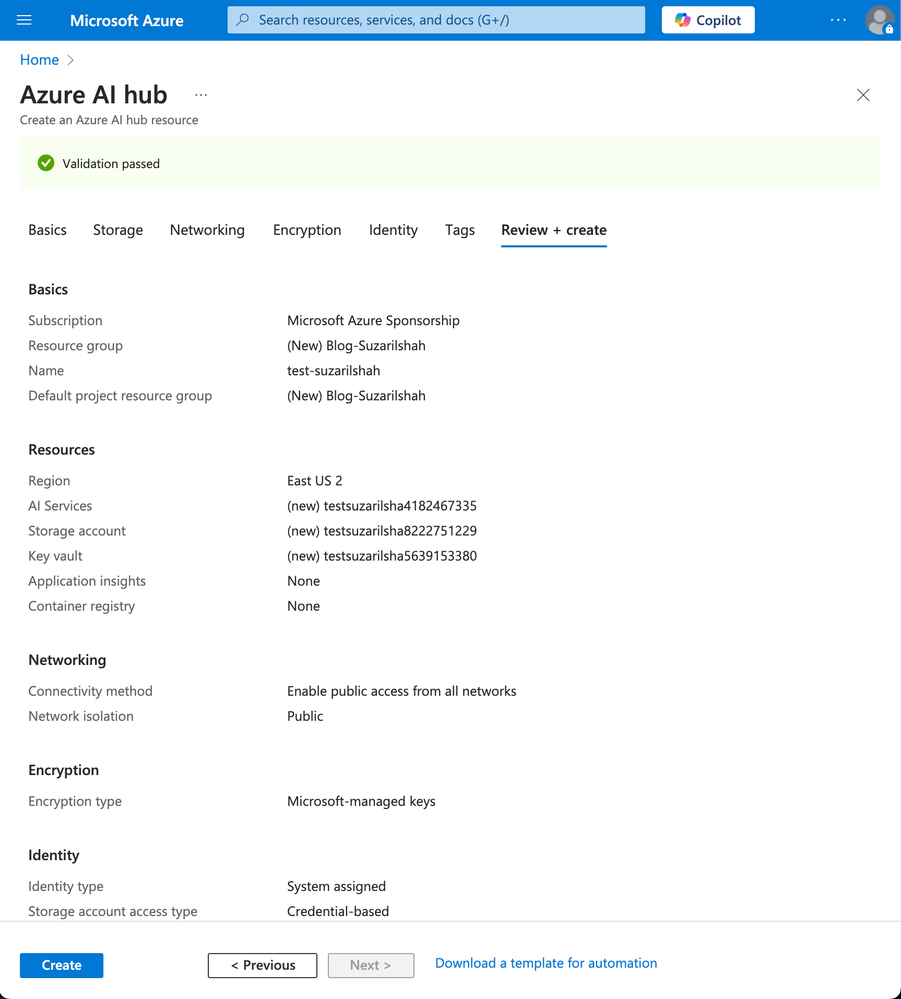Viewport: 901px width, 999px height.
Task: Close the Azure AI hub blade
Action: (x=863, y=95)
